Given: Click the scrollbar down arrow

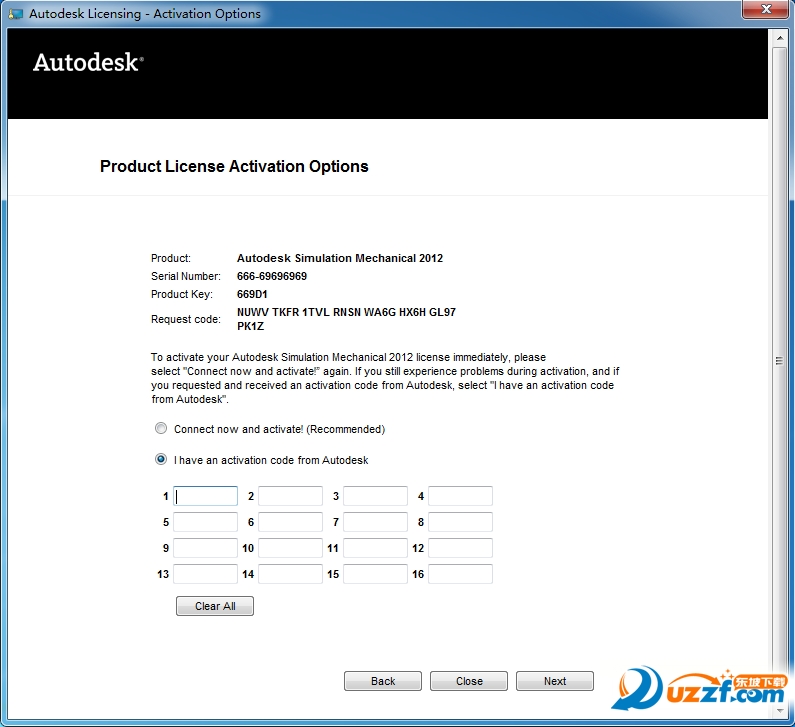Looking at the screenshot, I should click(780, 710).
